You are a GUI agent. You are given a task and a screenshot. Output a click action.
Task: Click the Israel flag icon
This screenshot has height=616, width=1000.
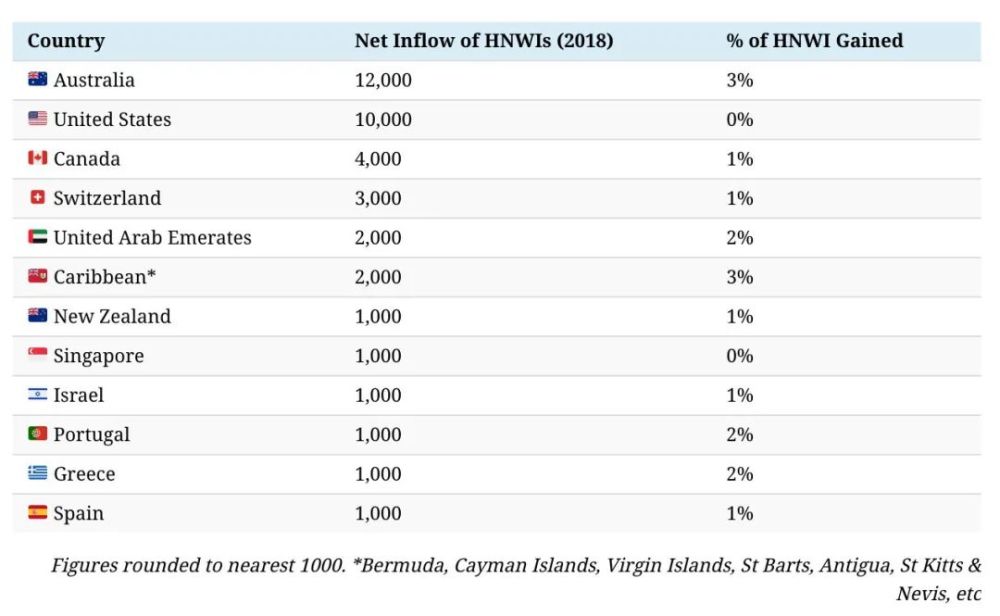pyautogui.click(x=38, y=394)
